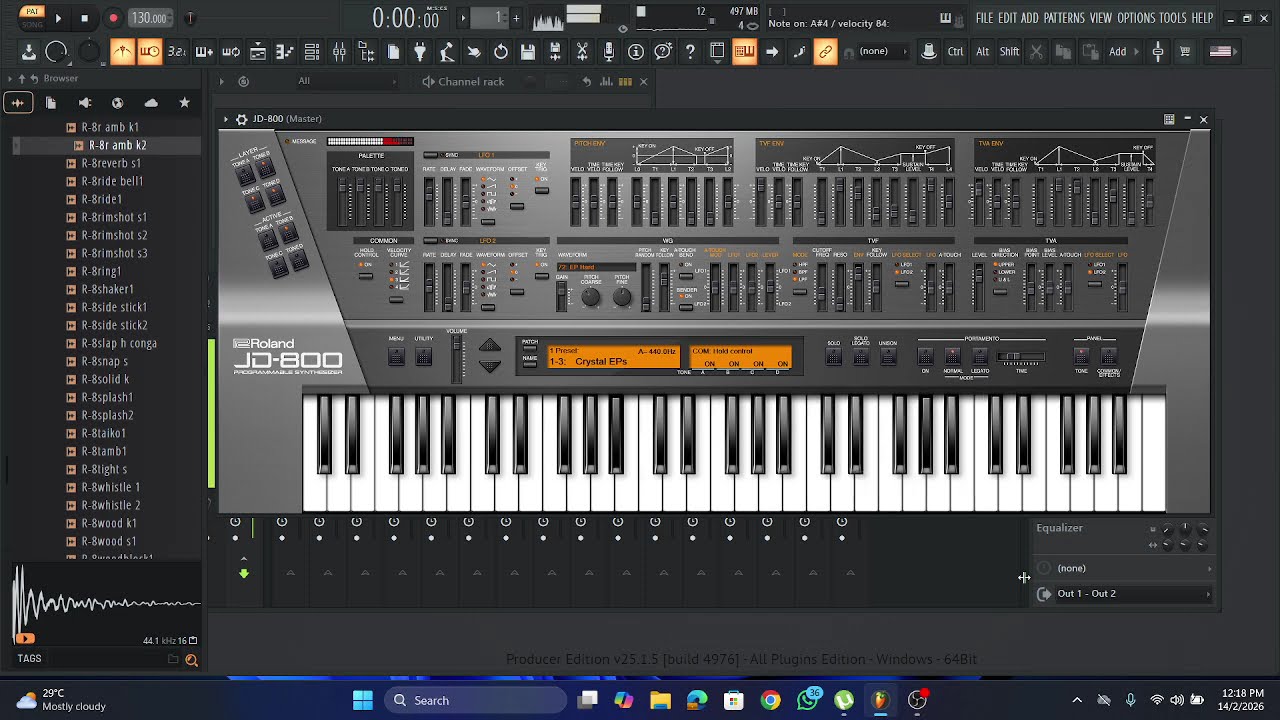Toggle the metronome button
Viewport: 1280px width, 720px height.
coord(122,52)
